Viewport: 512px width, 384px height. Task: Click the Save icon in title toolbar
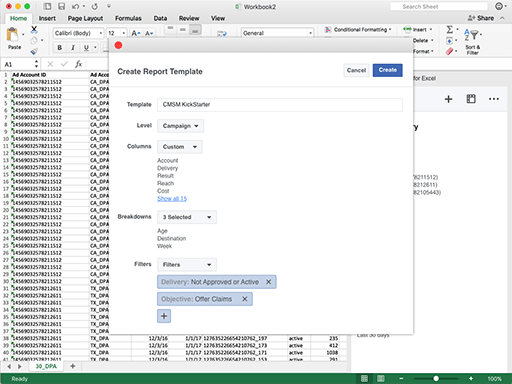pyautogui.click(x=61, y=6)
